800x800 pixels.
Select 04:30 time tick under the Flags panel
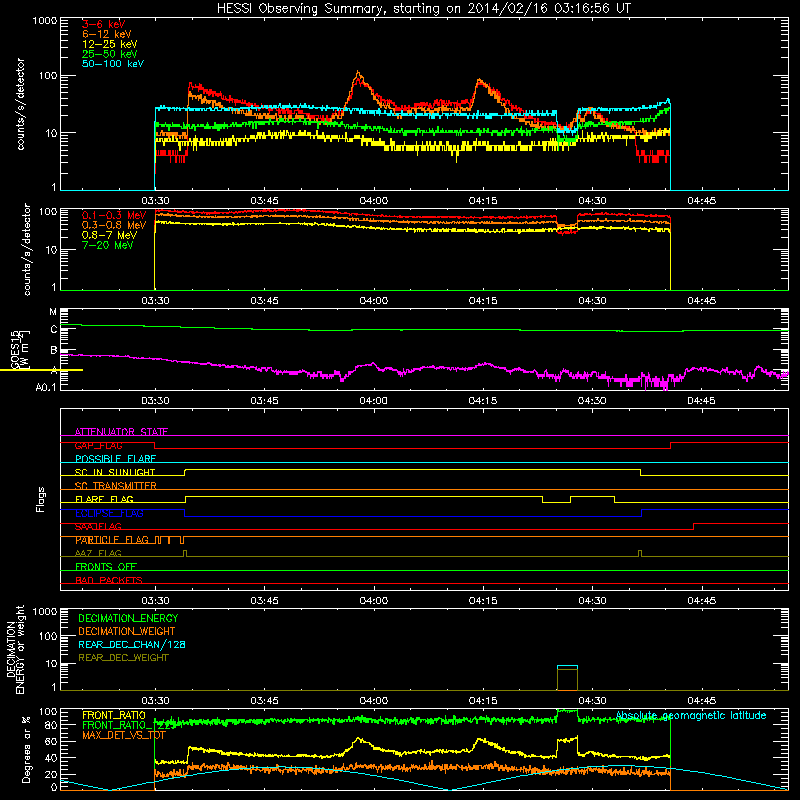click(592, 601)
